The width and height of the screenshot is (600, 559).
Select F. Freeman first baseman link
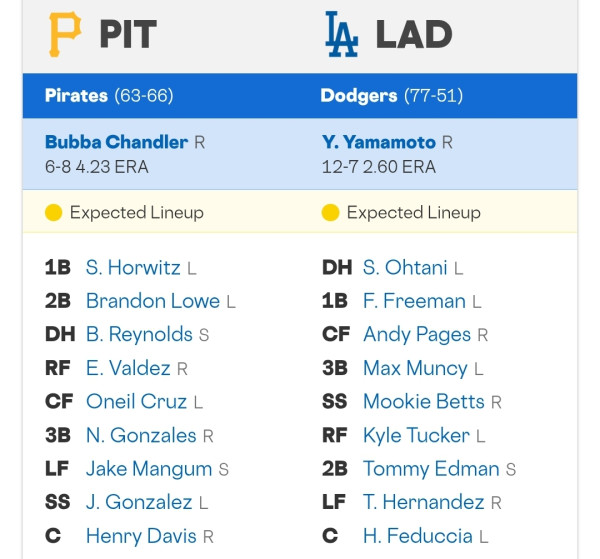tap(414, 301)
